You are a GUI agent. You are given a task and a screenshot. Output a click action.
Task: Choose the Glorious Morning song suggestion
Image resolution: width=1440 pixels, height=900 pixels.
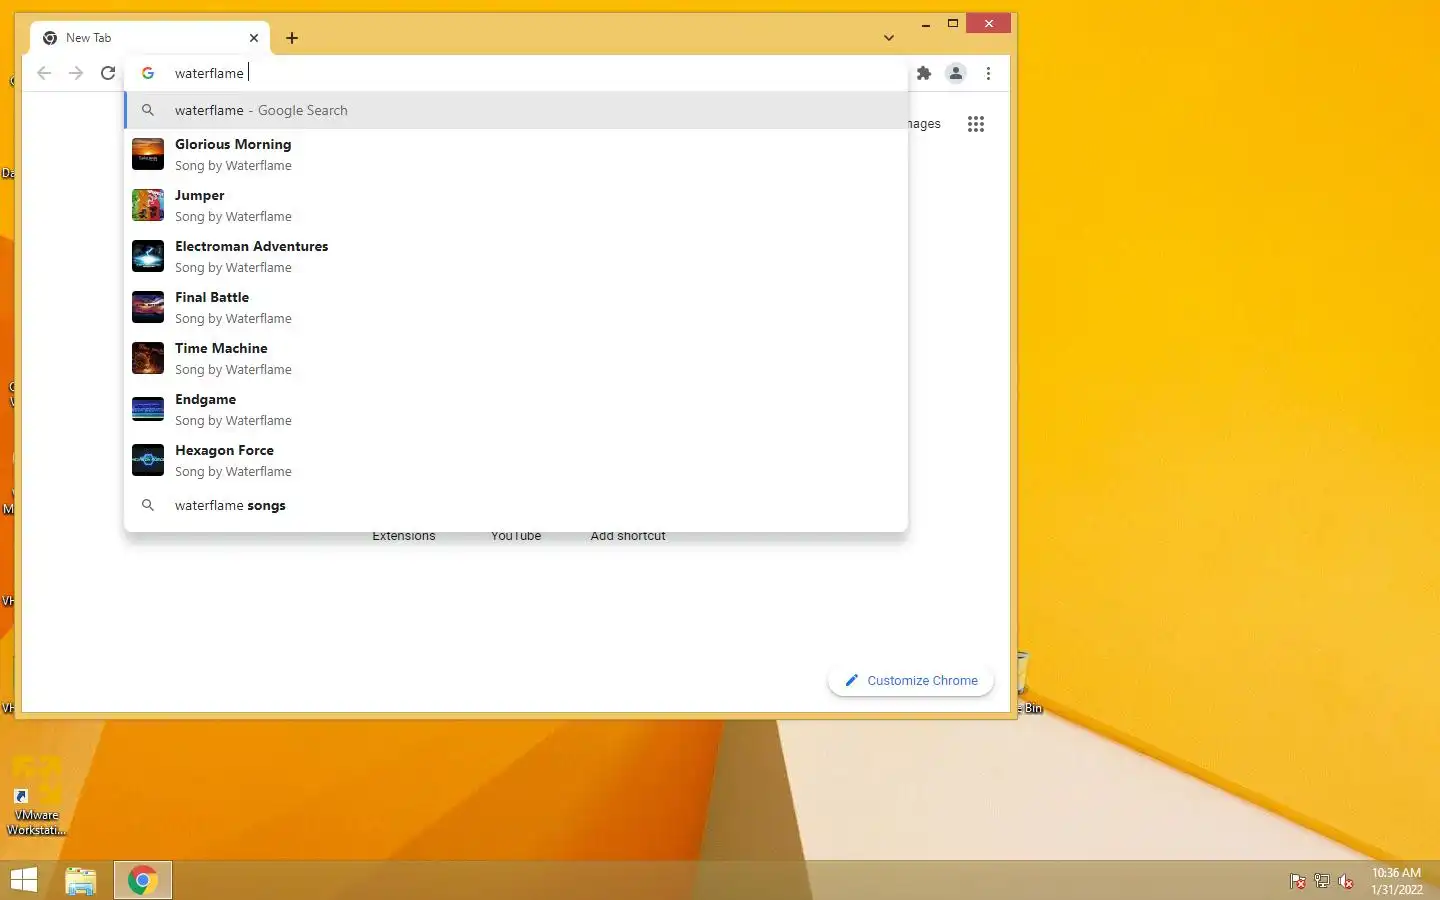tap(516, 154)
